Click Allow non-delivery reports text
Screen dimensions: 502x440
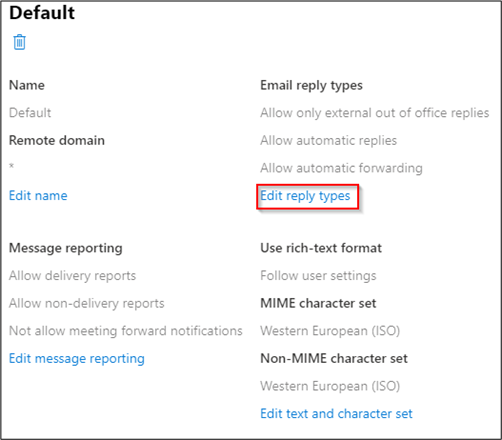(87, 304)
